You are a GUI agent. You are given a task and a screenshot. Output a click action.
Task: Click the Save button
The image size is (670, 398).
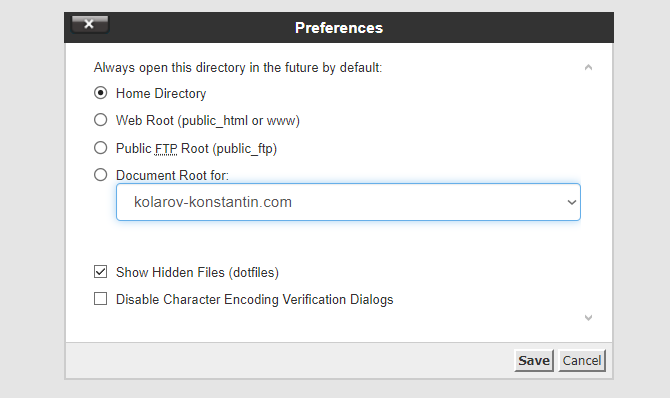(534, 360)
